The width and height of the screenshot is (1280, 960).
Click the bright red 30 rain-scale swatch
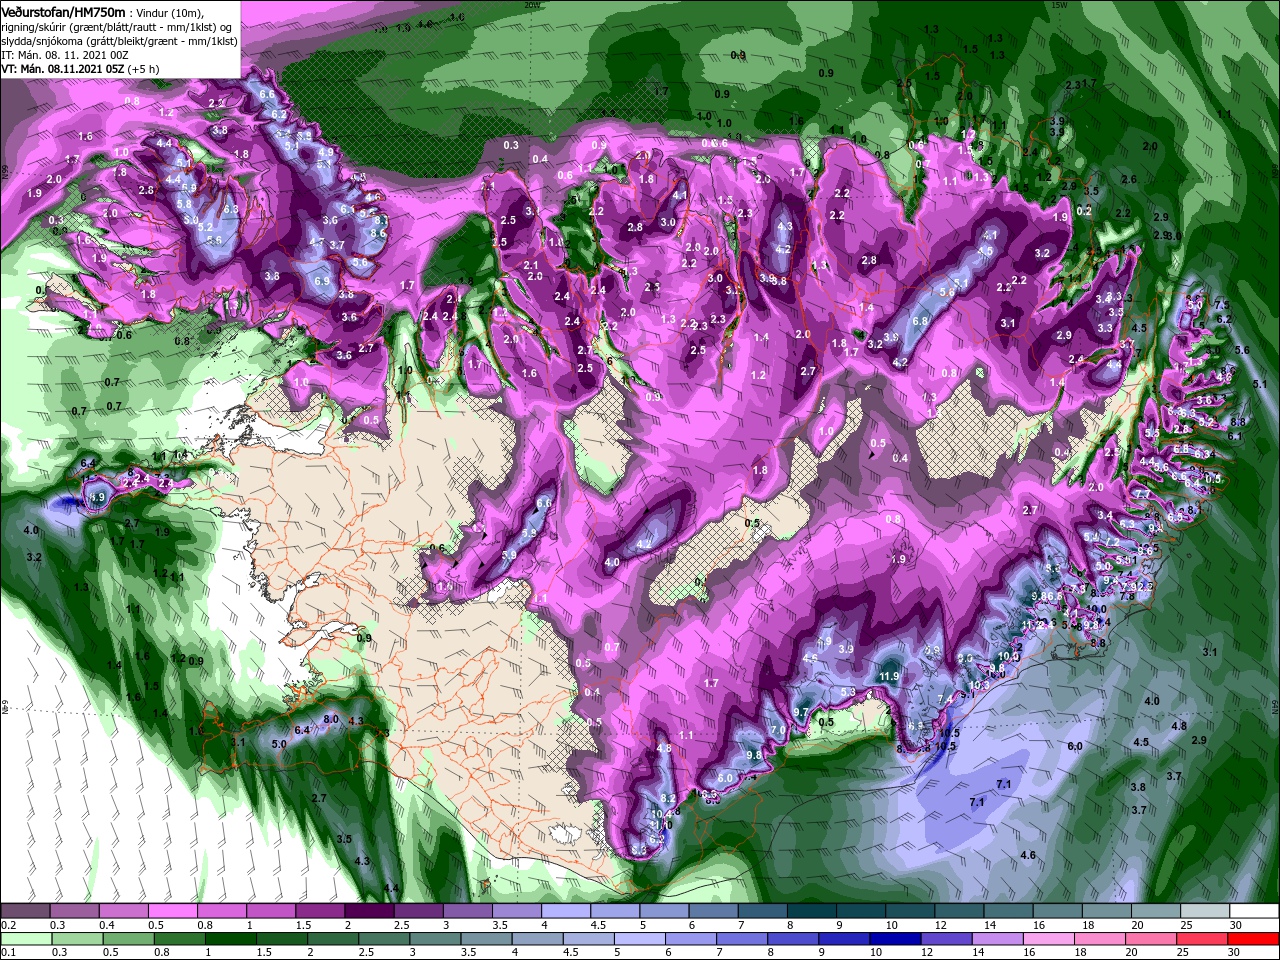point(1252,939)
